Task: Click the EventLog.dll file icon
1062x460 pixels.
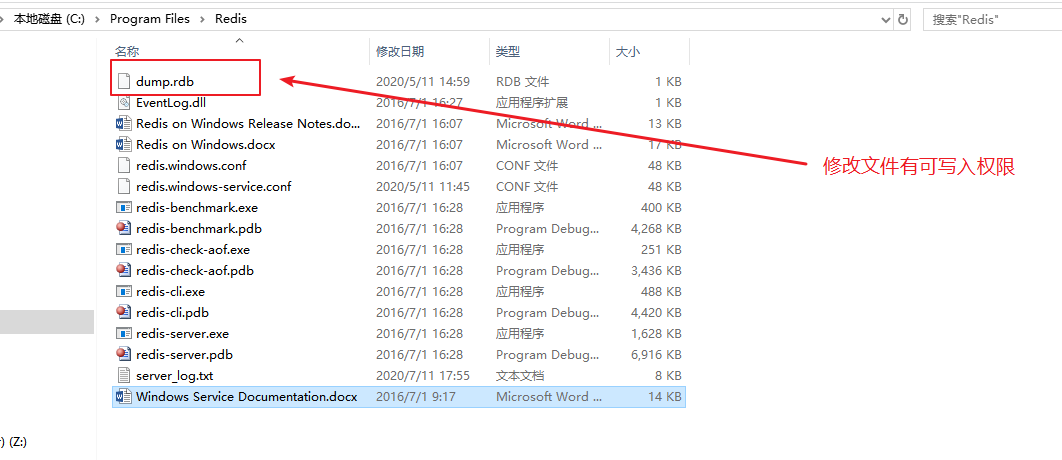Action: [123, 103]
